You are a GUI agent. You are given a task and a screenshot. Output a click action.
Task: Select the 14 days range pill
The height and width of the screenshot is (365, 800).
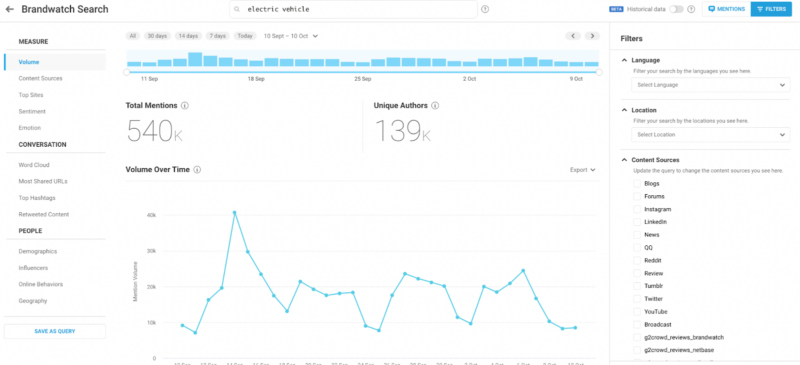pyautogui.click(x=188, y=36)
